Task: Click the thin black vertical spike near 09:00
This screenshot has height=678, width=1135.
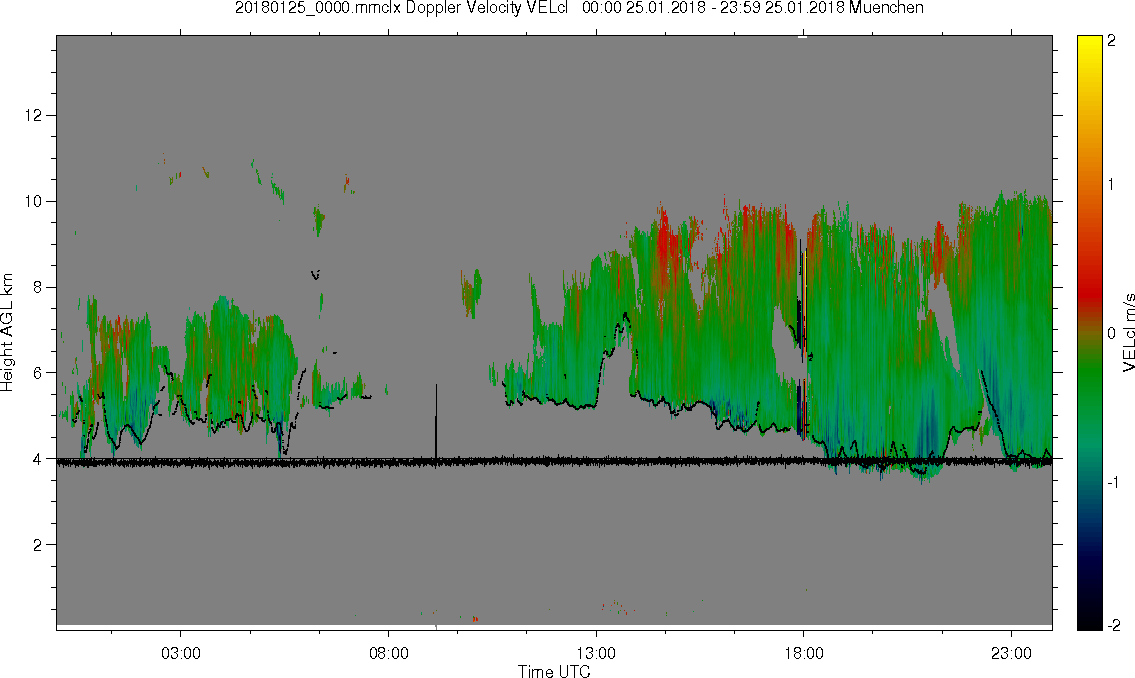Action: [x=436, y=421]
